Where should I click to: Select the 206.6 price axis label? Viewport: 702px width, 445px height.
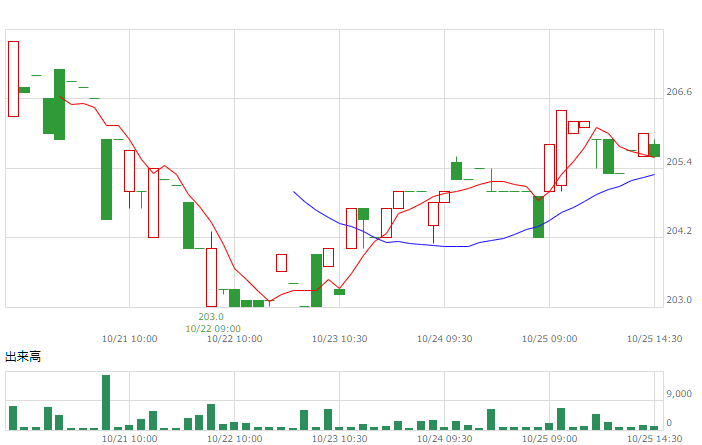679,92
